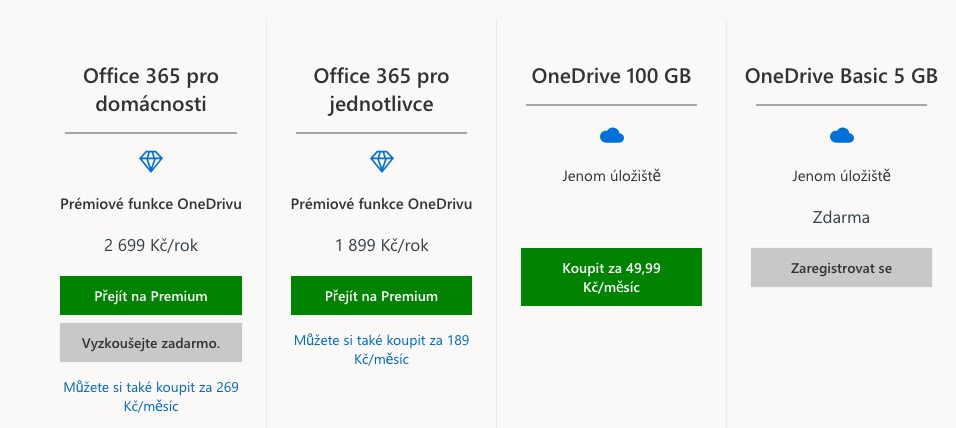Click the cloud icon under OneDrive 100 GB
The image size is (956, 428).
click(611, 135)
